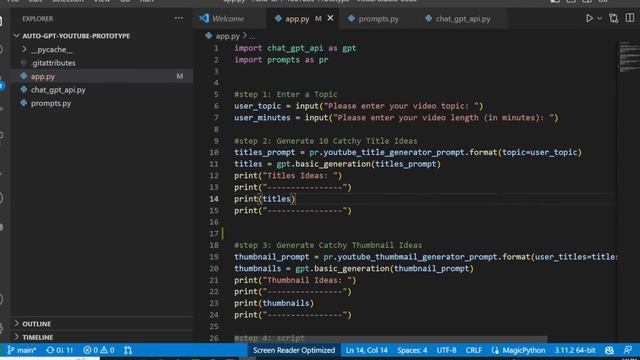Close the app.py editor tab
640x360 pixels.
(330, 18)
